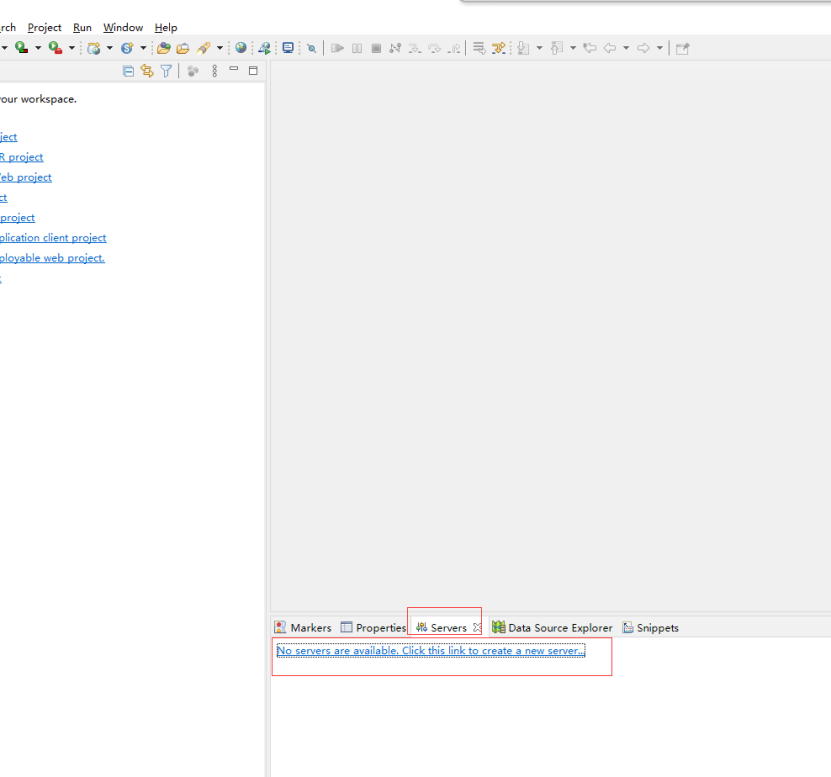The width and height of the screenshot is (831, 777).
Task: Click the Drop to Frame icon
Action: (x=479, y=48)
